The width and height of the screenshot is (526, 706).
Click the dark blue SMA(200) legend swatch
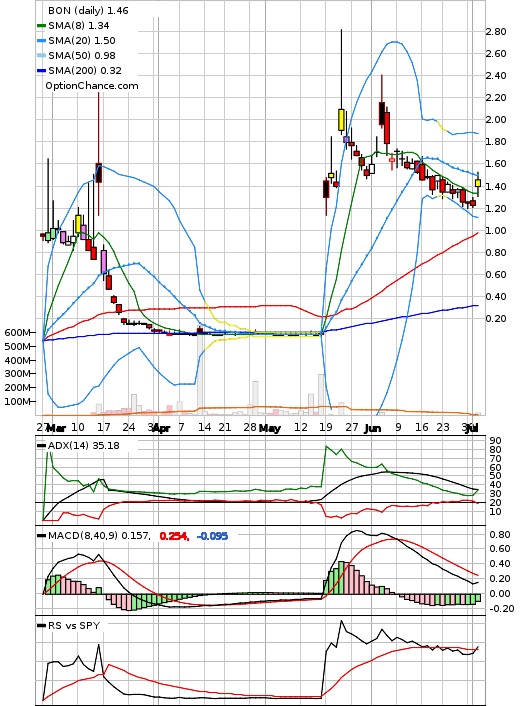click(x=41, y=71)
